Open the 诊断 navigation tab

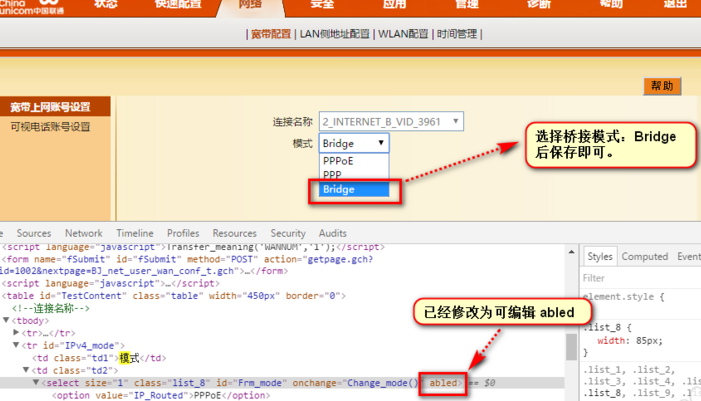[x=539, y=4]
